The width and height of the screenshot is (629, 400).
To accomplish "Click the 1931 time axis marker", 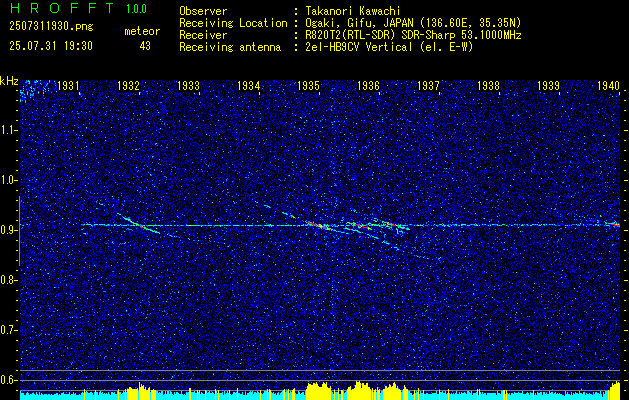I will coord(68,85).
